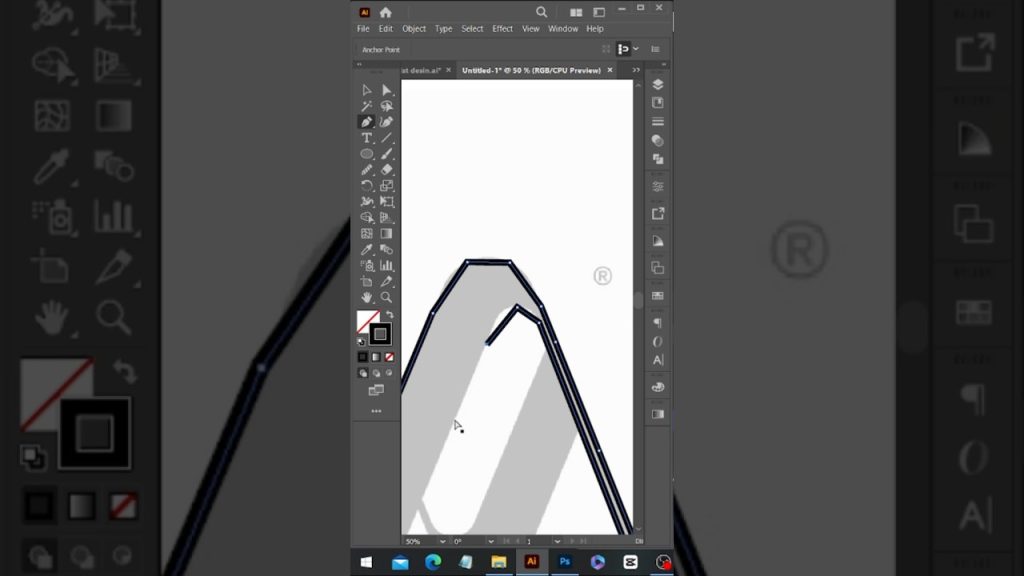Image resolution: width=1024 pixels, height=576 pixels.
Task: Activate the Paintbrush tool
Action: [388, 153]
